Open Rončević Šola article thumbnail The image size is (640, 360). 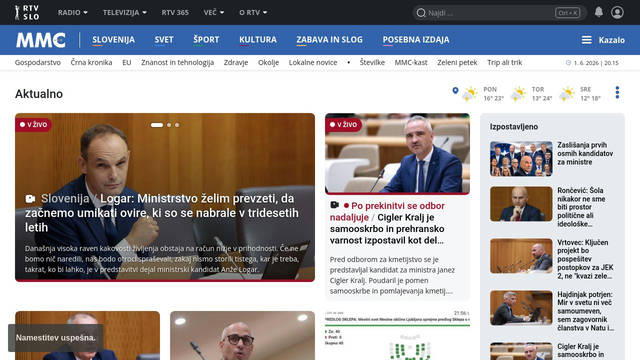click(521, 204)
